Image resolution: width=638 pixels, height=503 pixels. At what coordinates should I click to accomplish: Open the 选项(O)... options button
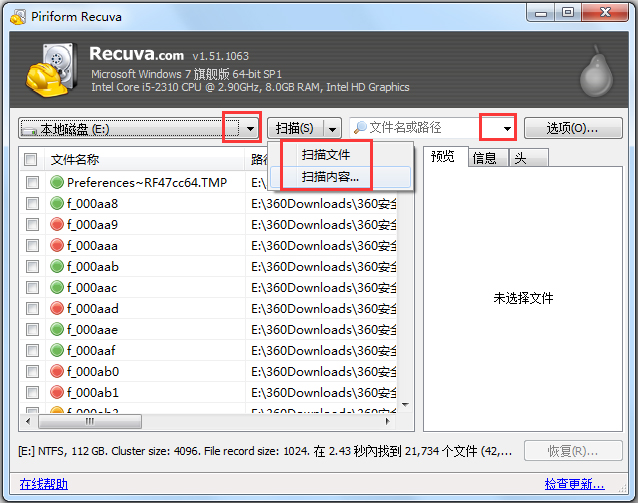572,128
